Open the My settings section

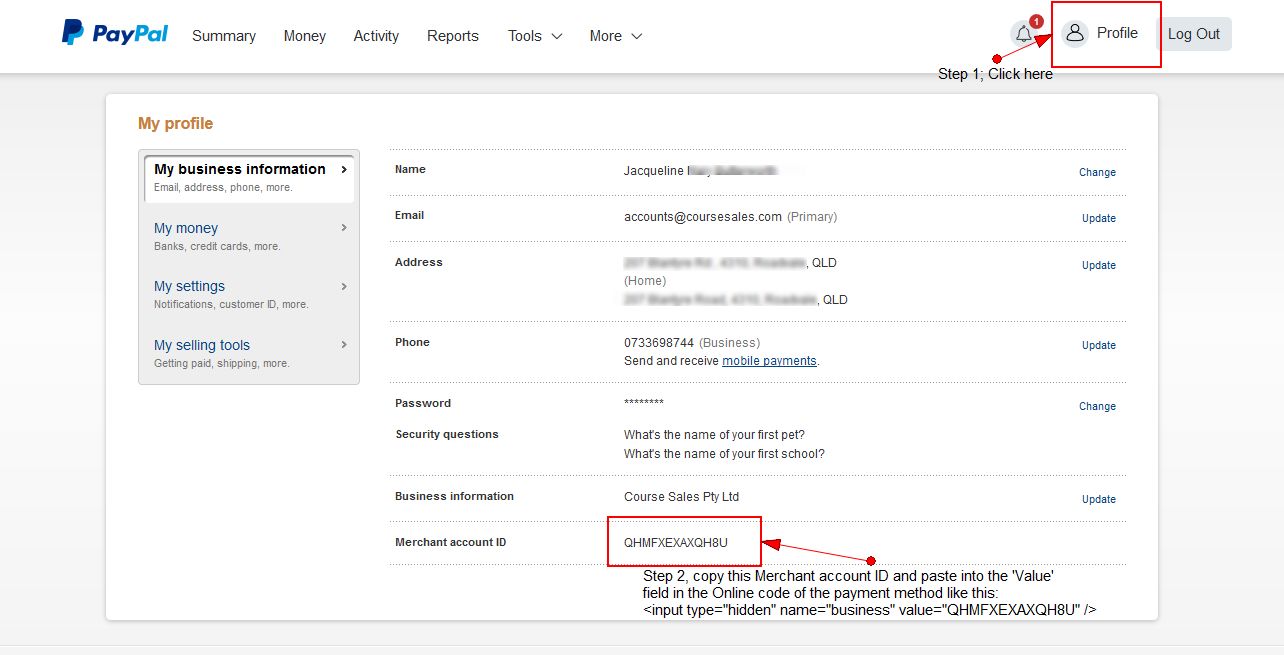coord(249,294)
